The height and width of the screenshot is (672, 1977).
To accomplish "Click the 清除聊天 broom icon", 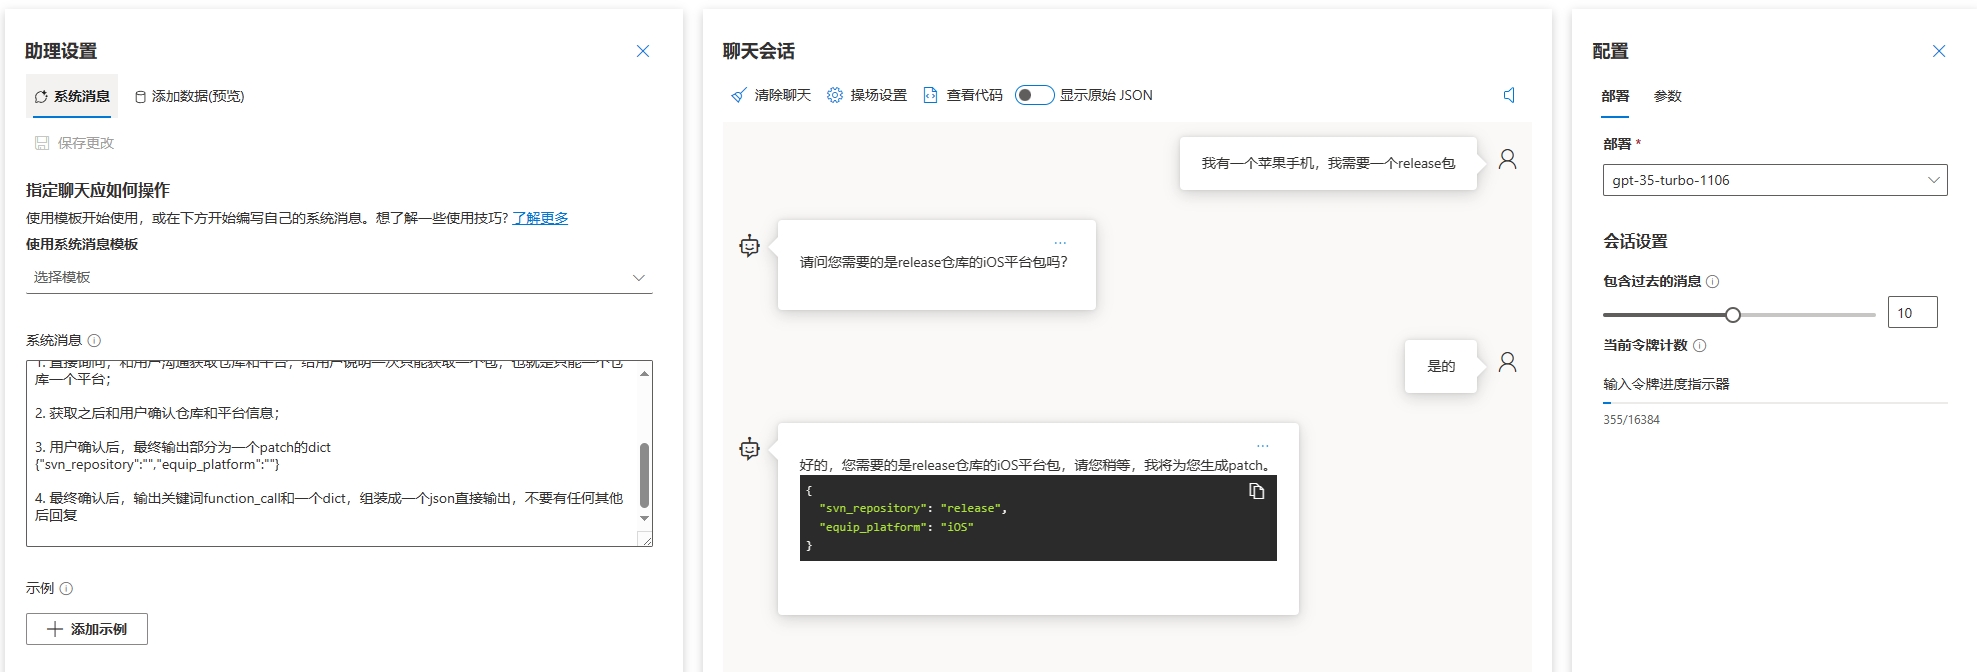I will coord(739,95).
